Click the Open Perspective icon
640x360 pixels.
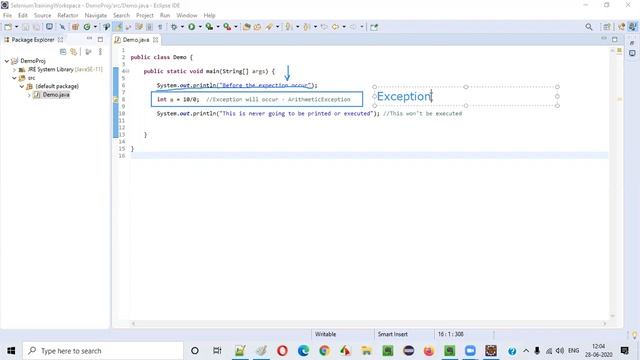(x=607, y=27)
